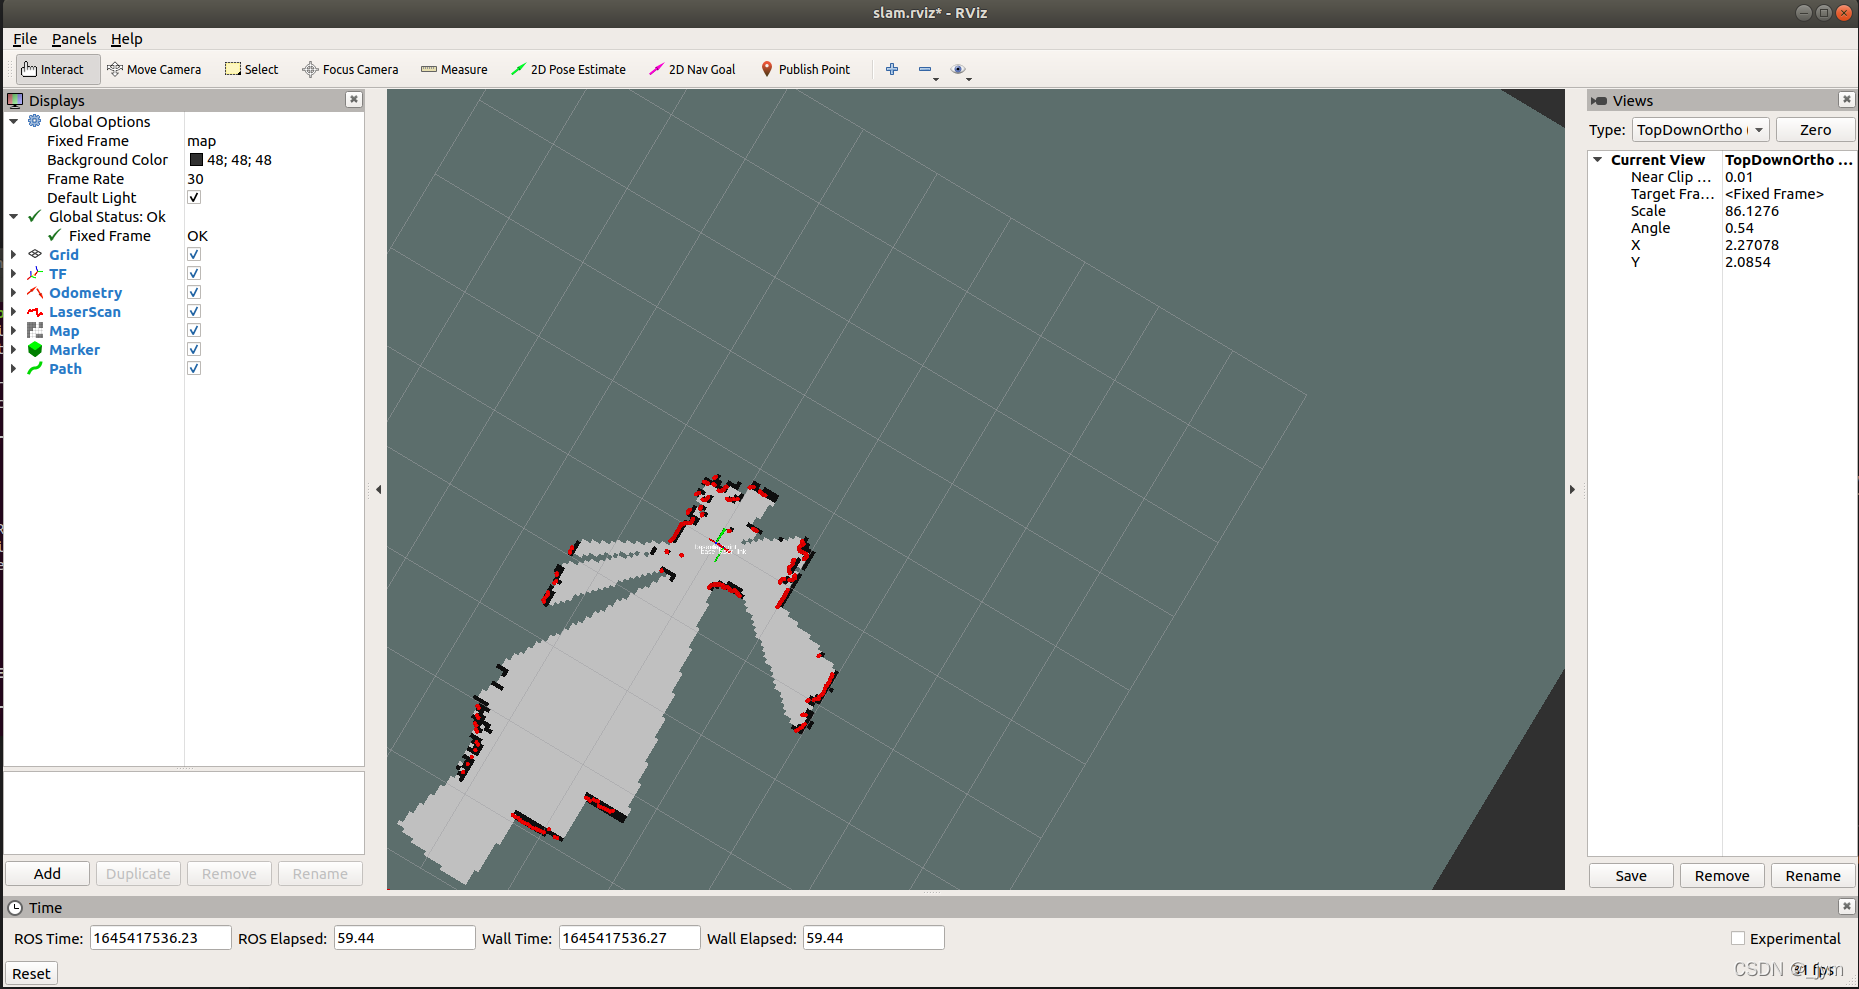Click the Frame Rate value 30
The image size is (1859, 989).
tap(195, 179)
